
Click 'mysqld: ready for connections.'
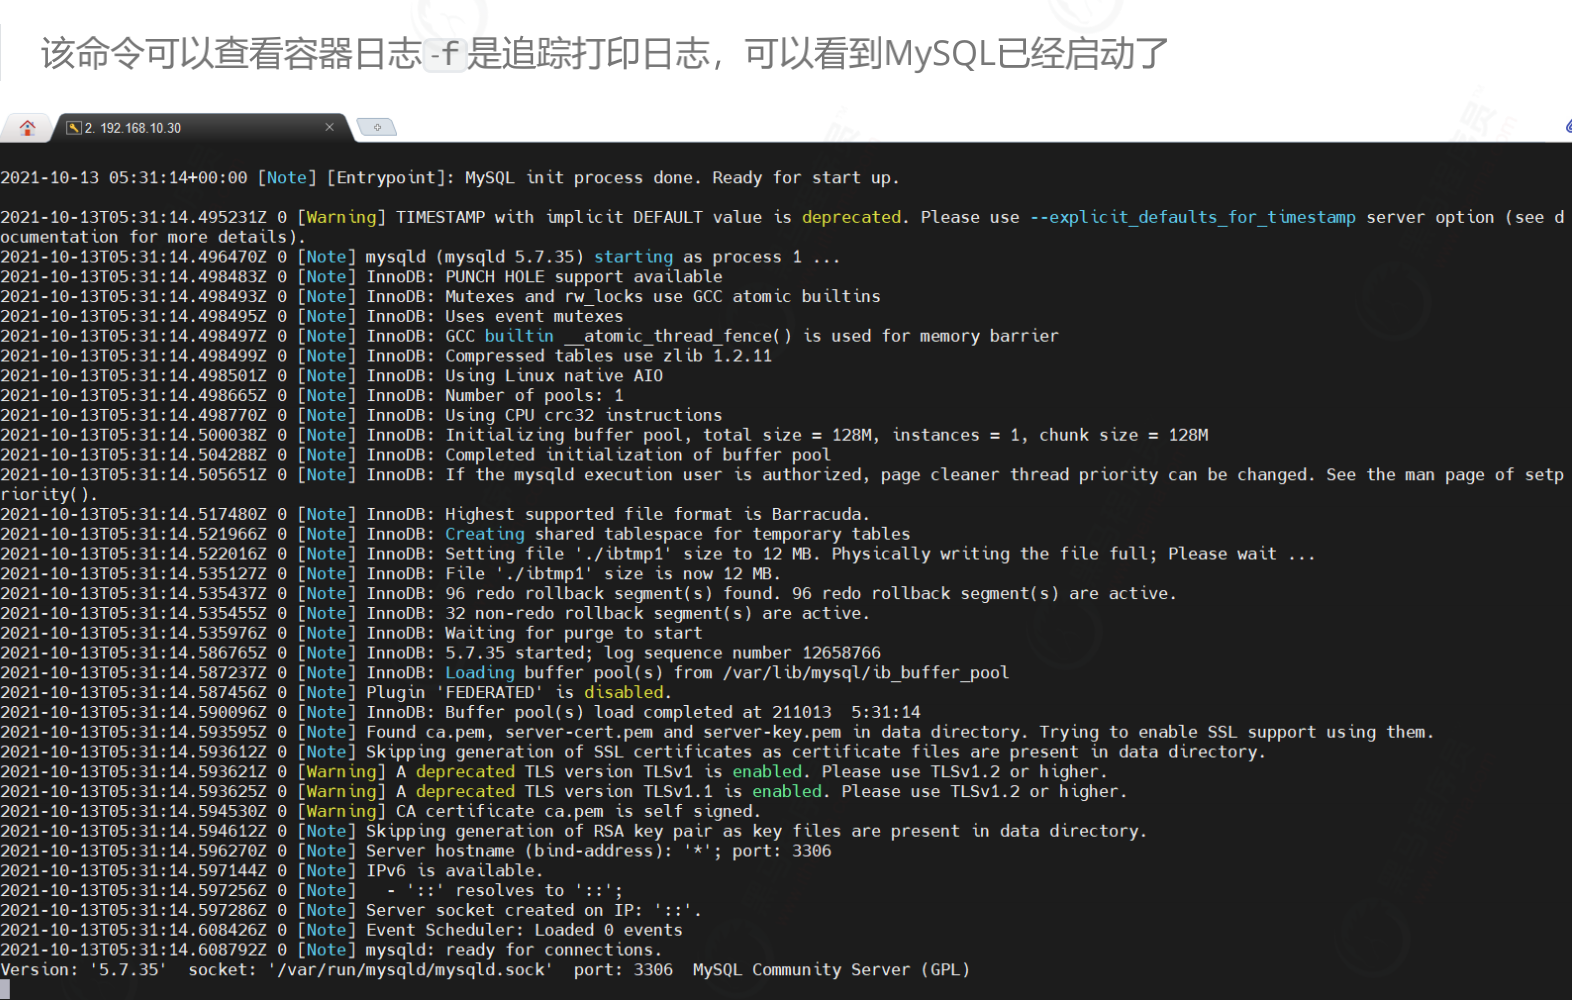click(514, 950)
